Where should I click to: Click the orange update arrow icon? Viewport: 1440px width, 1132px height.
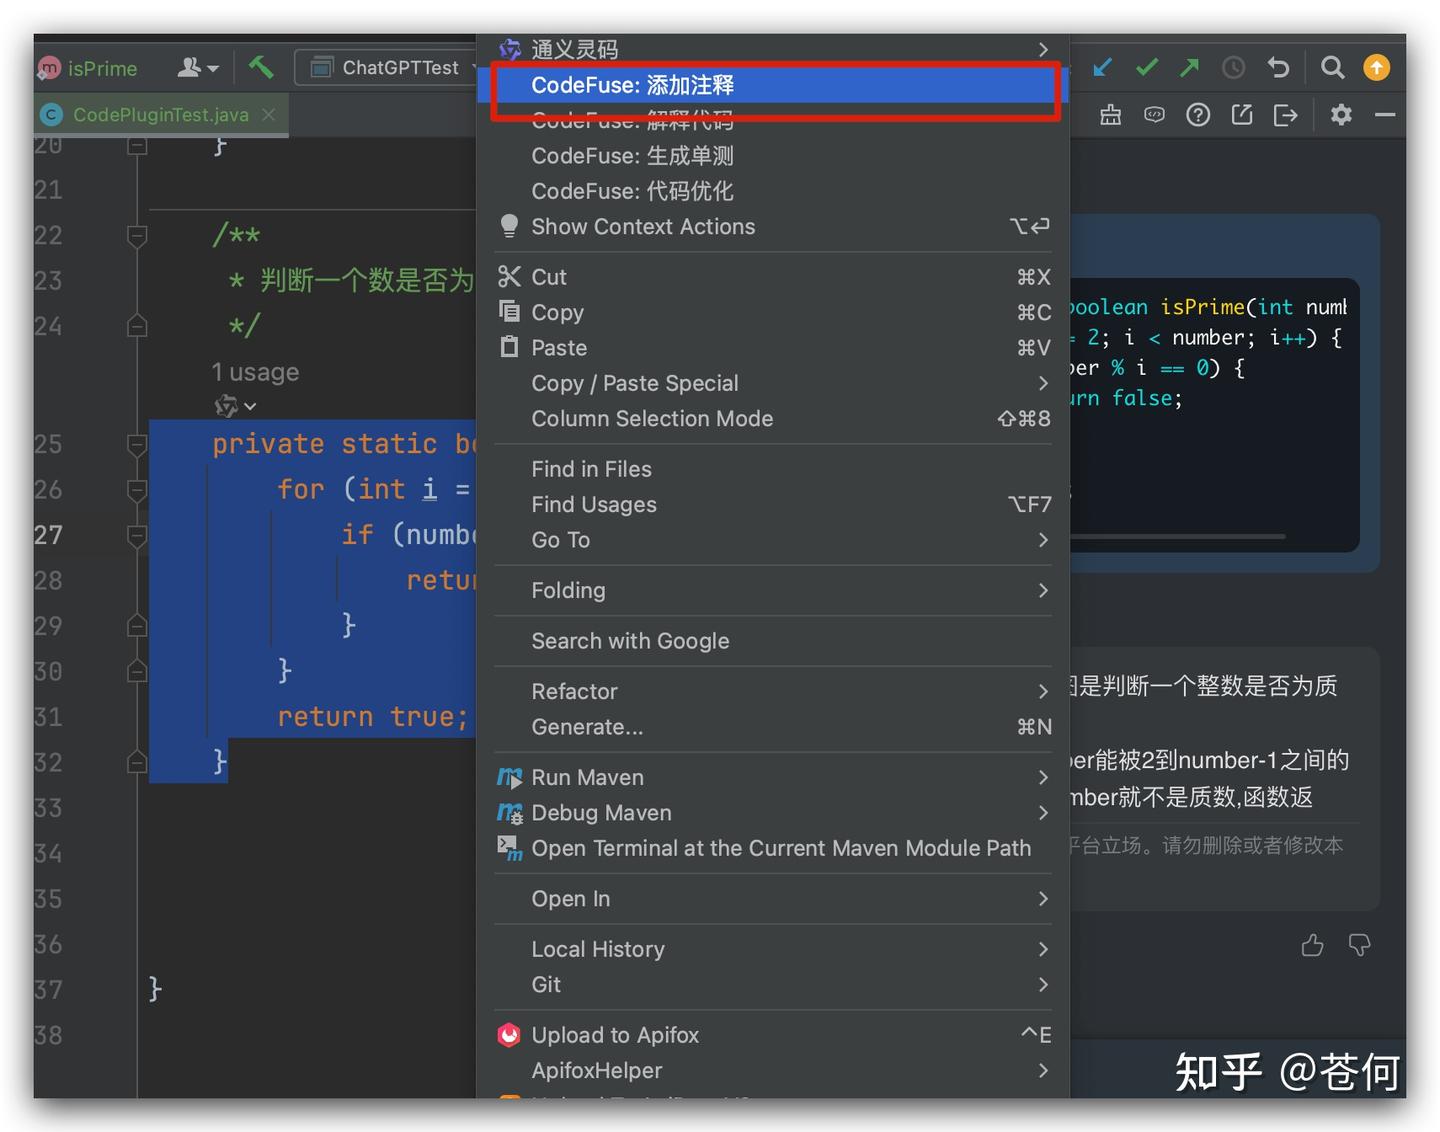tap(1377, 67)
